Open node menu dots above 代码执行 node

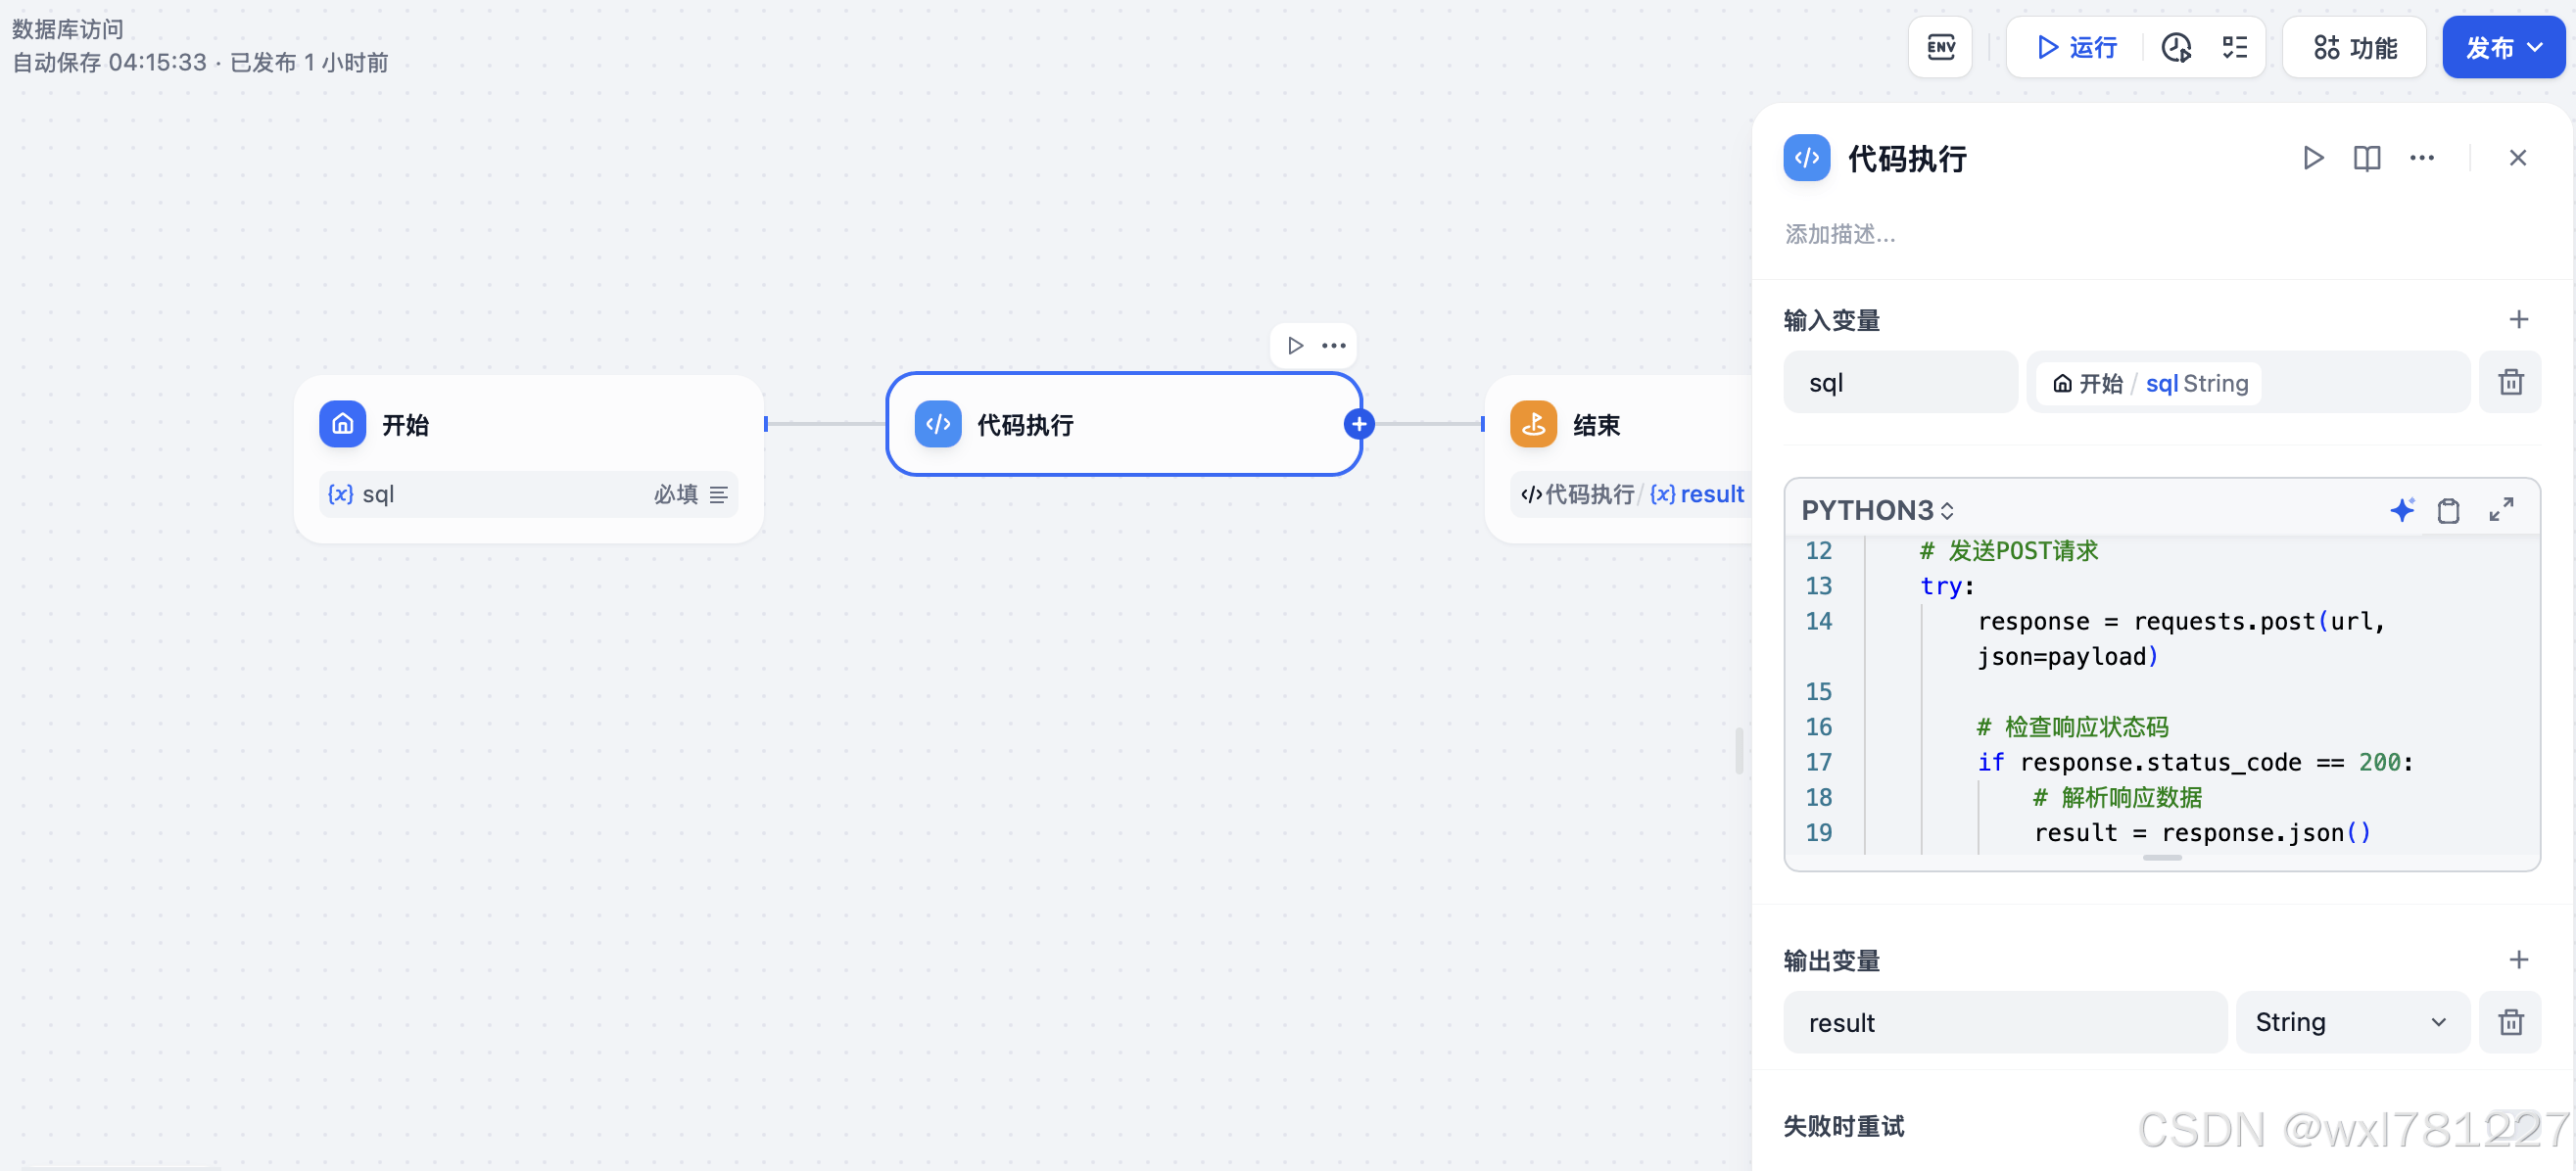tap(1334, 346)
